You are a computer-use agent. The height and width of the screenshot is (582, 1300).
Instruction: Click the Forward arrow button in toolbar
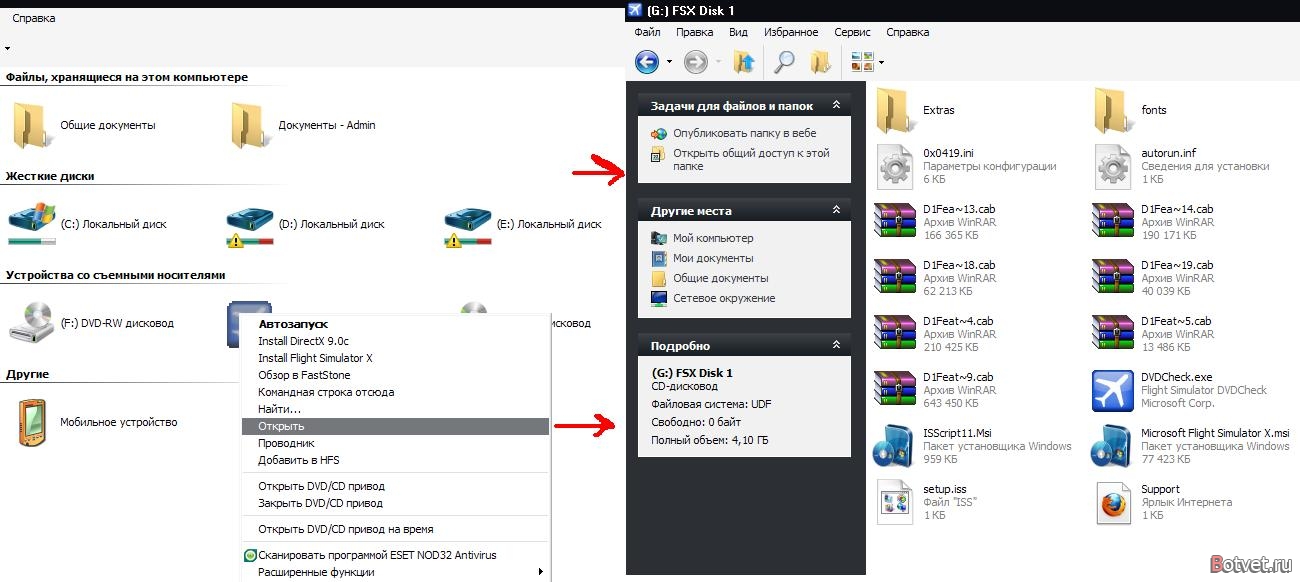coord(696,62)
